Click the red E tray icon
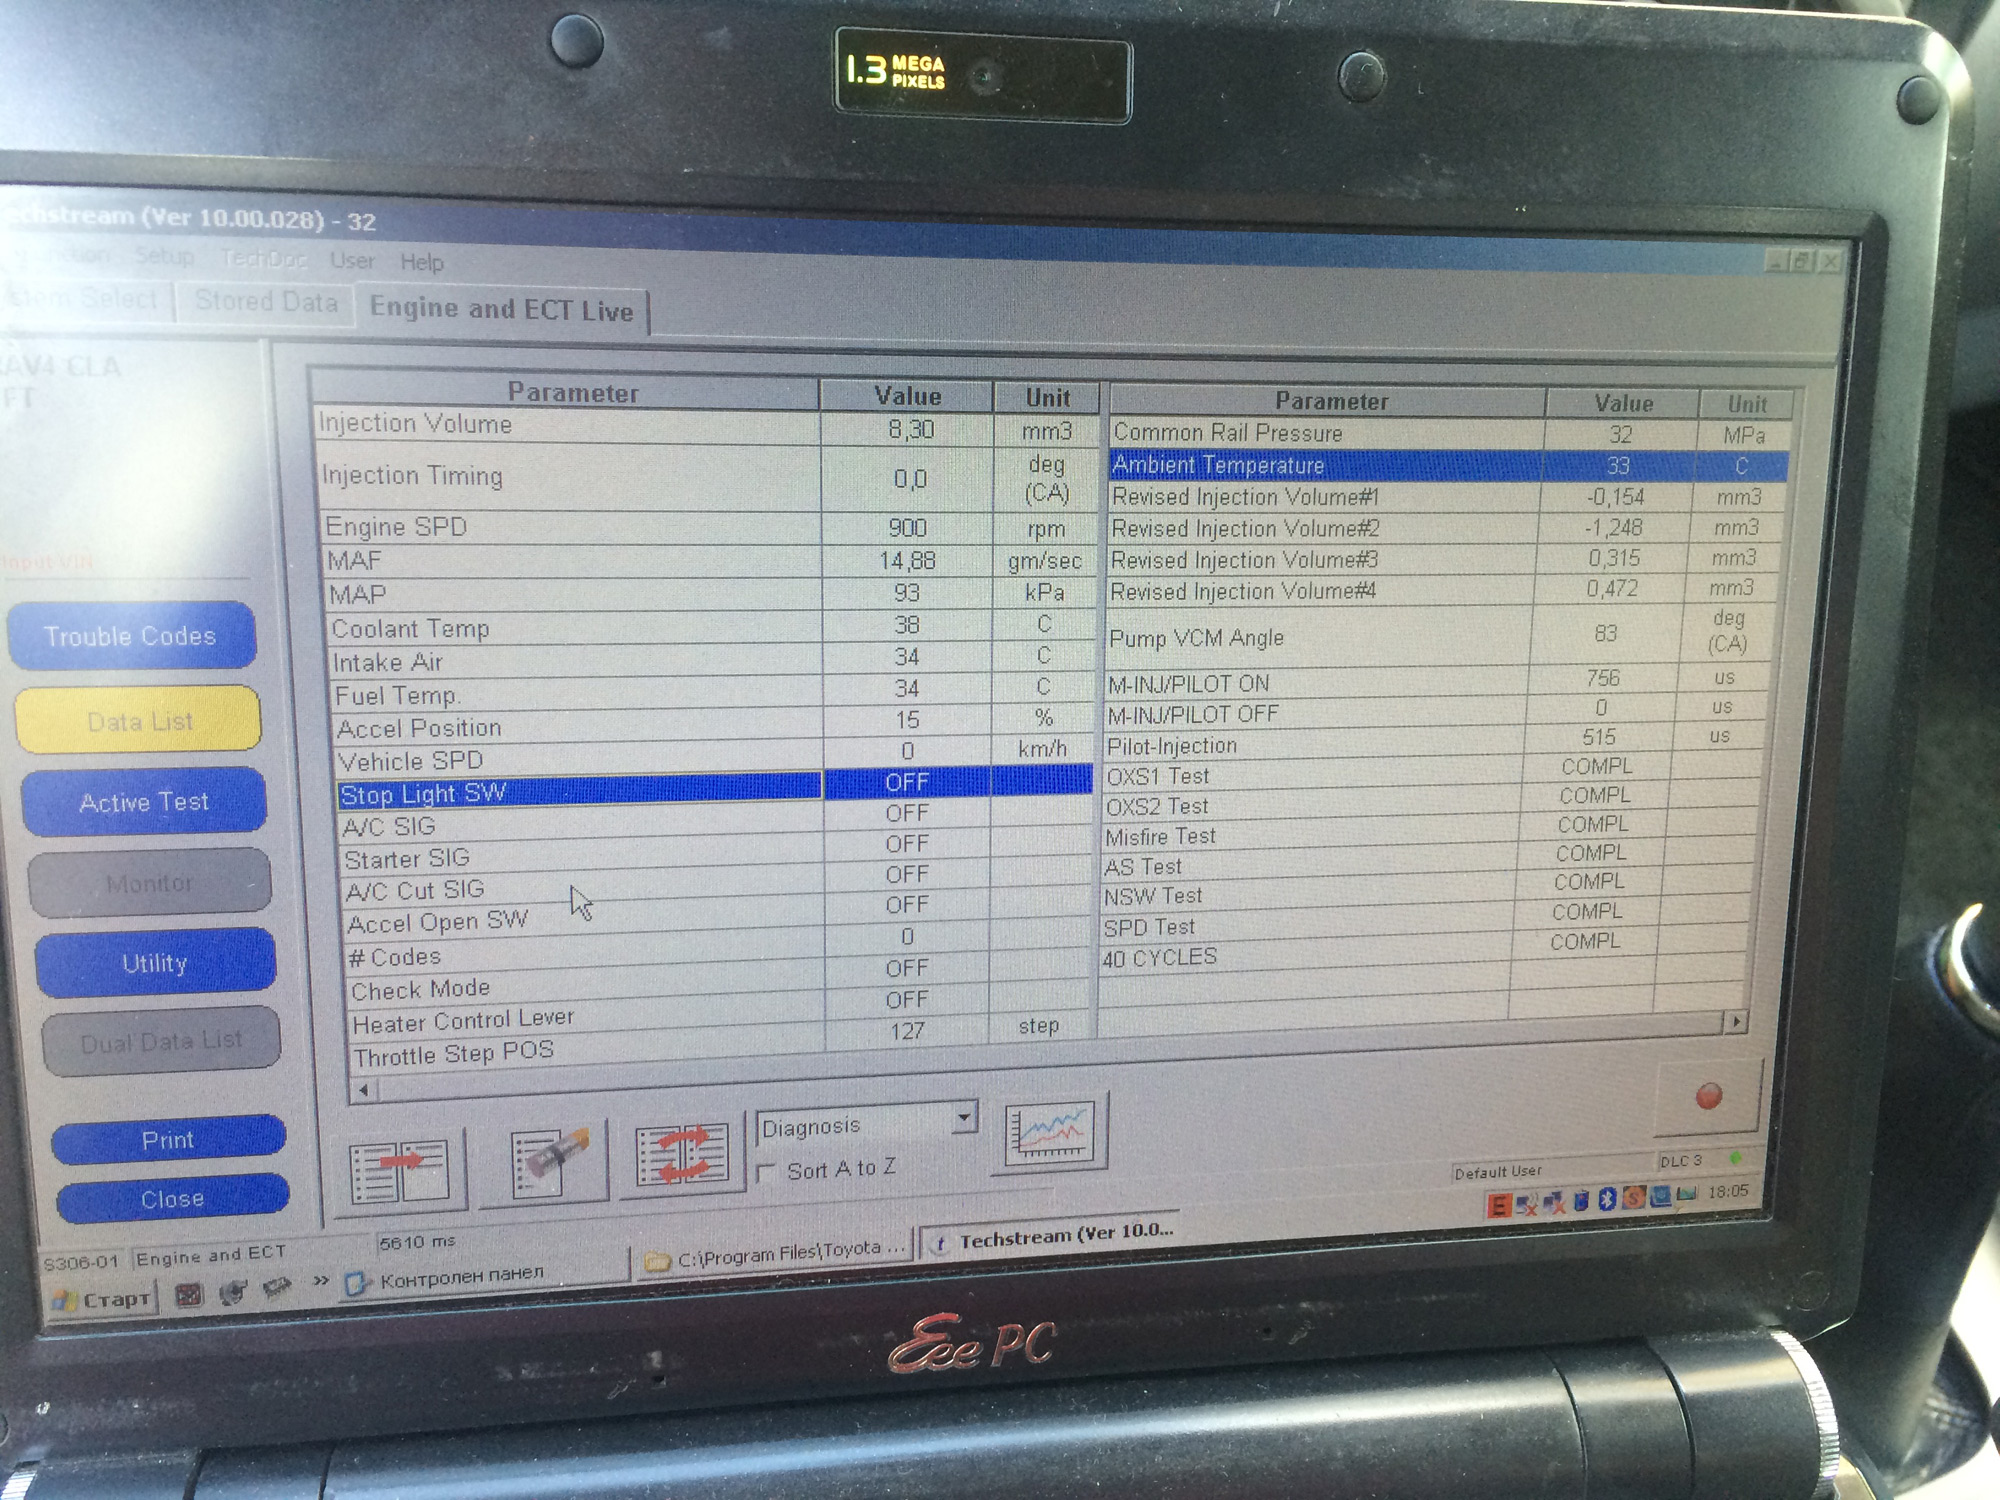 (1497, 1206)
